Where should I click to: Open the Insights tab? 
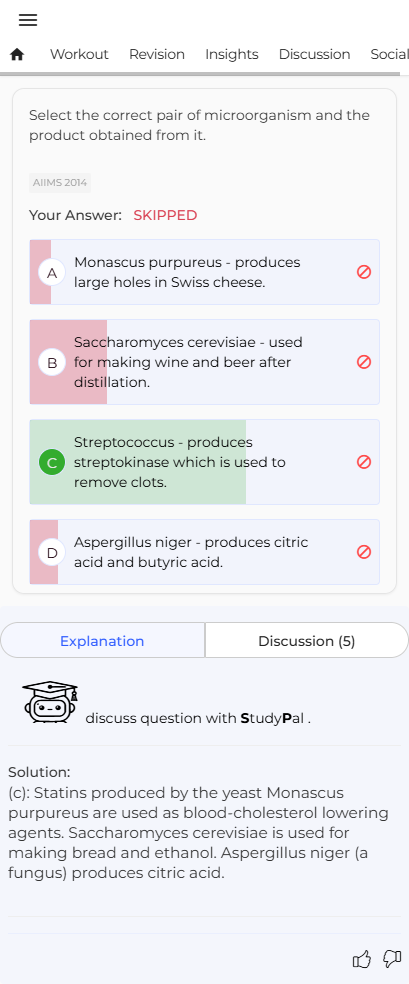click(x=231, y=55)
